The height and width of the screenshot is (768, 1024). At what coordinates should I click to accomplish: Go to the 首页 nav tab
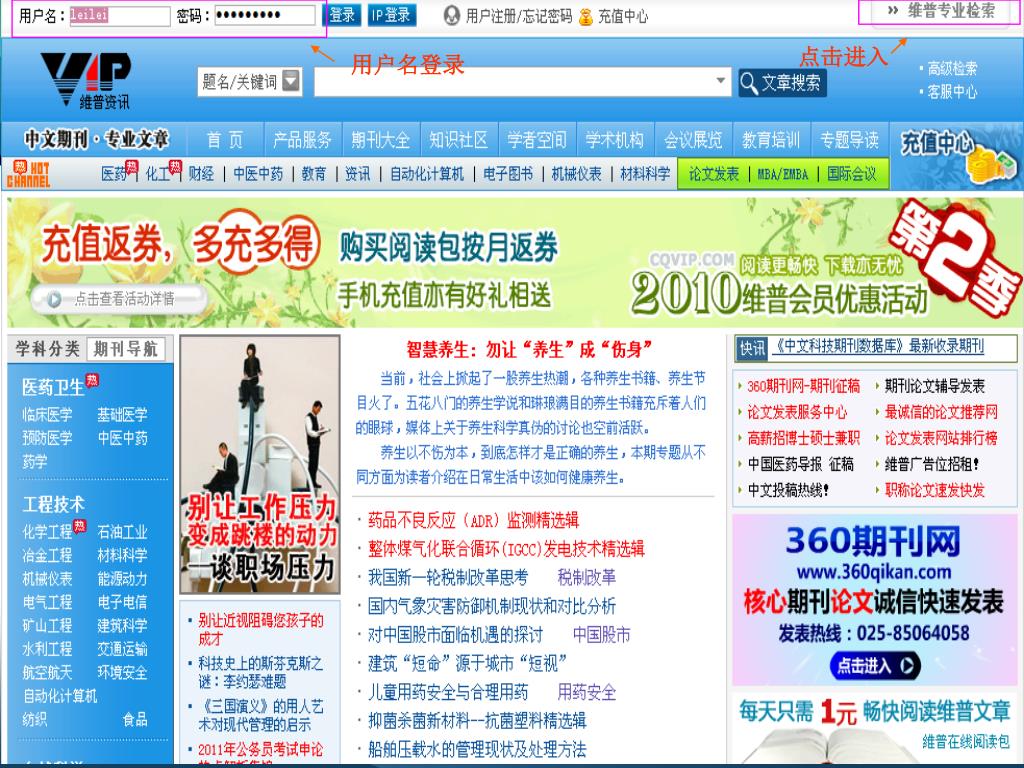(x=225, y=140)
